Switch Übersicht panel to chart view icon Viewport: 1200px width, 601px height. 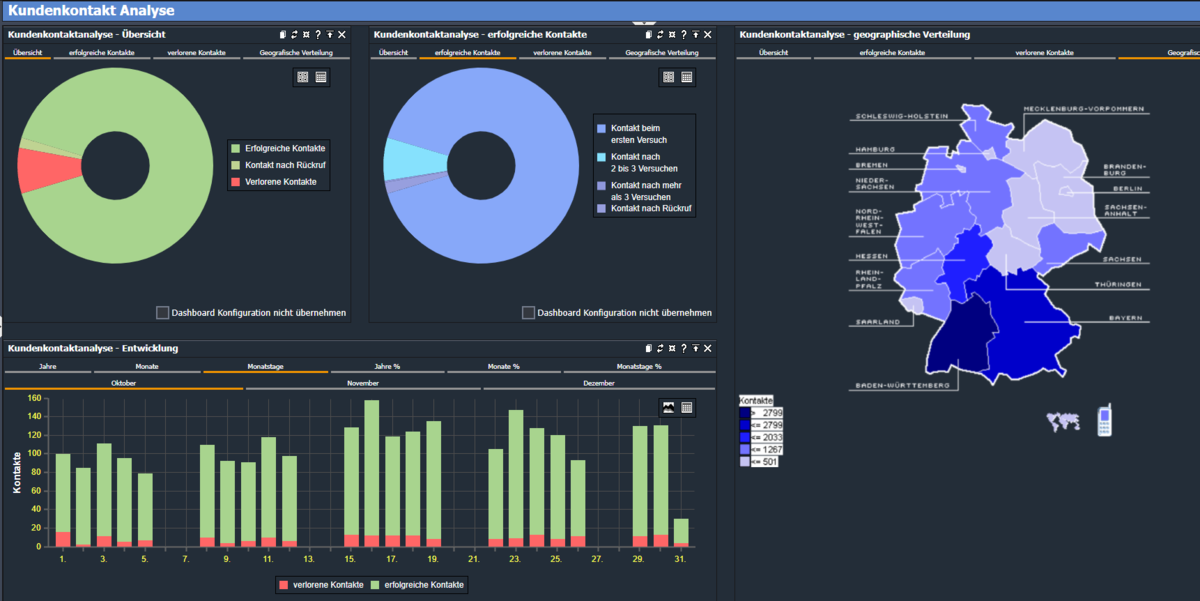click(x=303, y=77)
